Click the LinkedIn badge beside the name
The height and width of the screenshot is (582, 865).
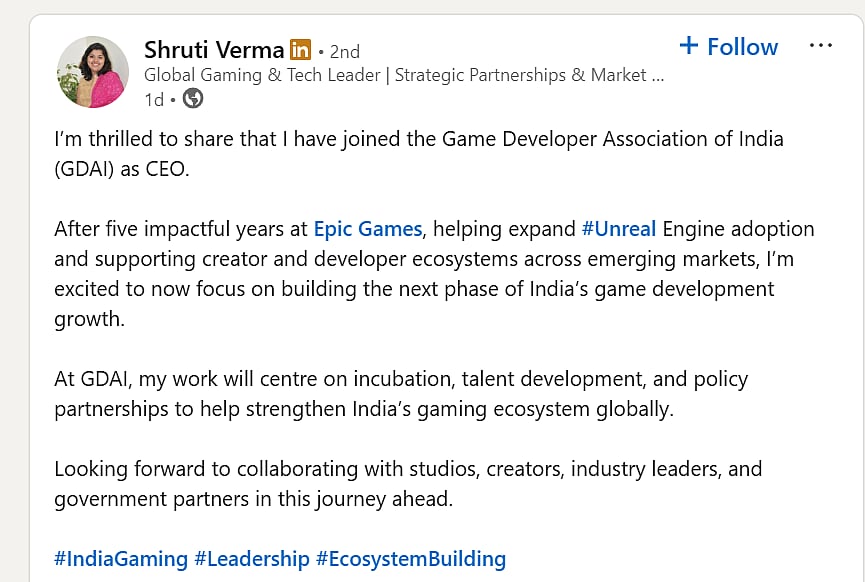[x=300, y=49]
